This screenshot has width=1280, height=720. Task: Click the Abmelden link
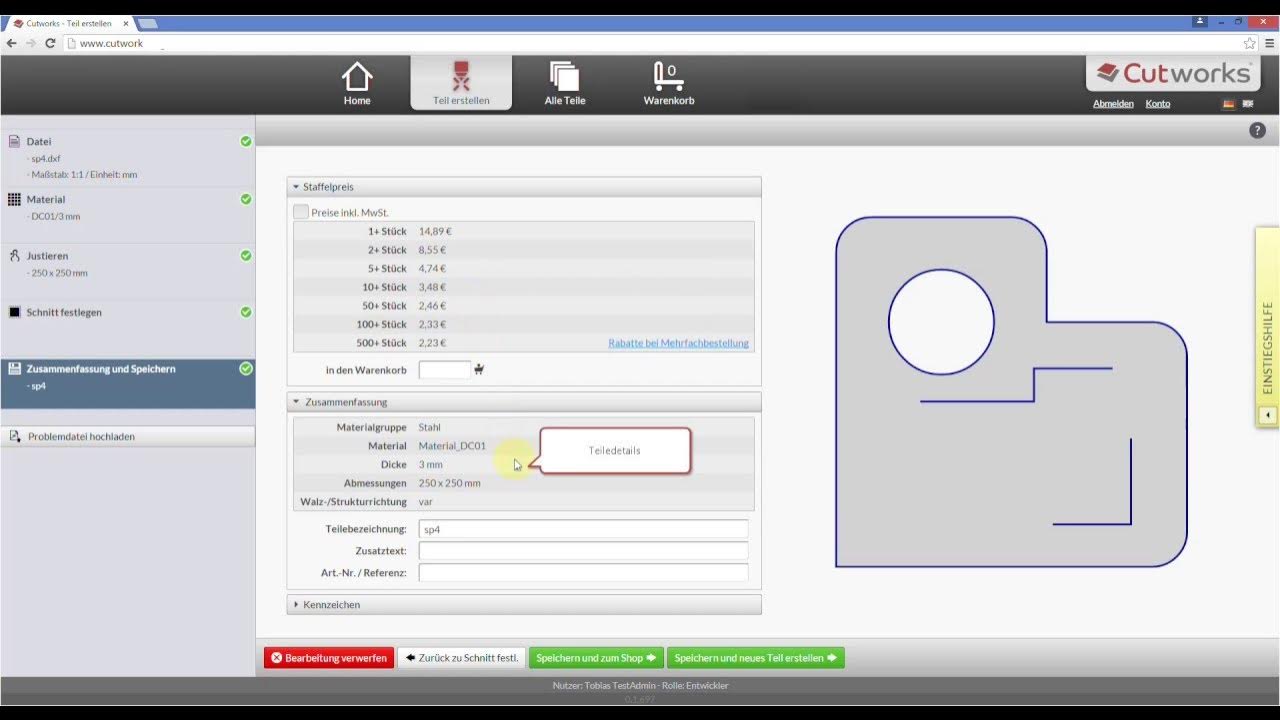tap(1113, 104)
